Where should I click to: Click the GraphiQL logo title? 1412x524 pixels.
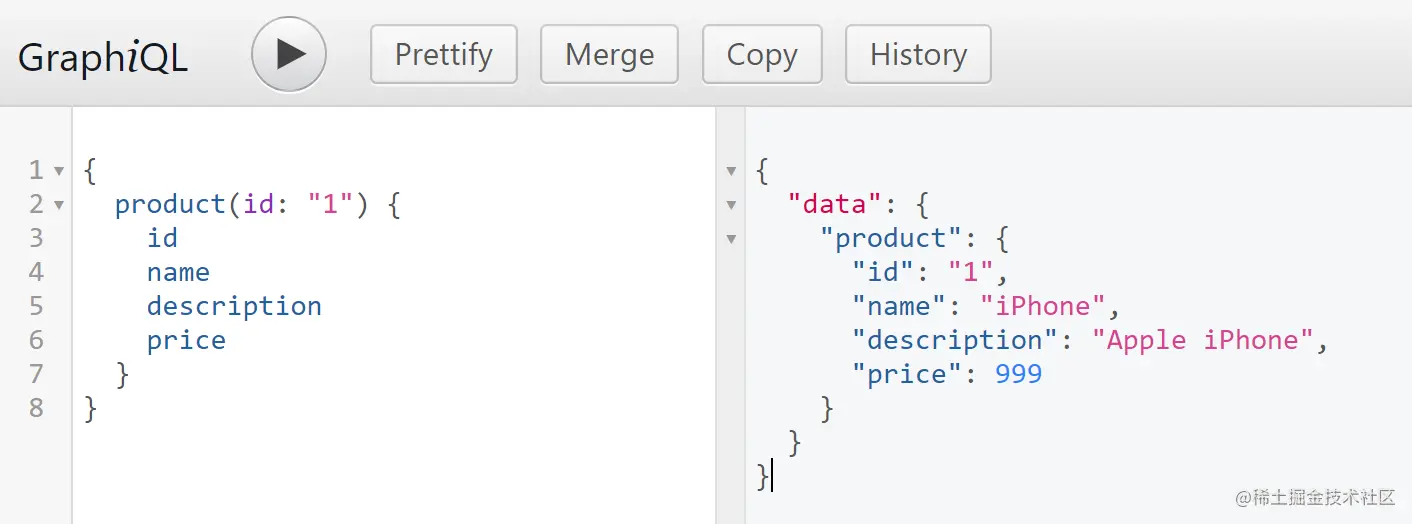[x=102, y=57]
